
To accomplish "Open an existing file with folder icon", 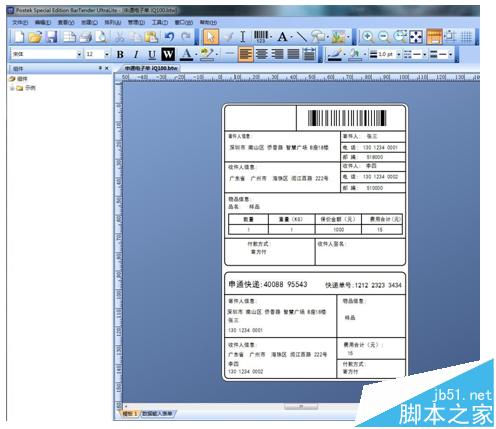I will (35, 37).
